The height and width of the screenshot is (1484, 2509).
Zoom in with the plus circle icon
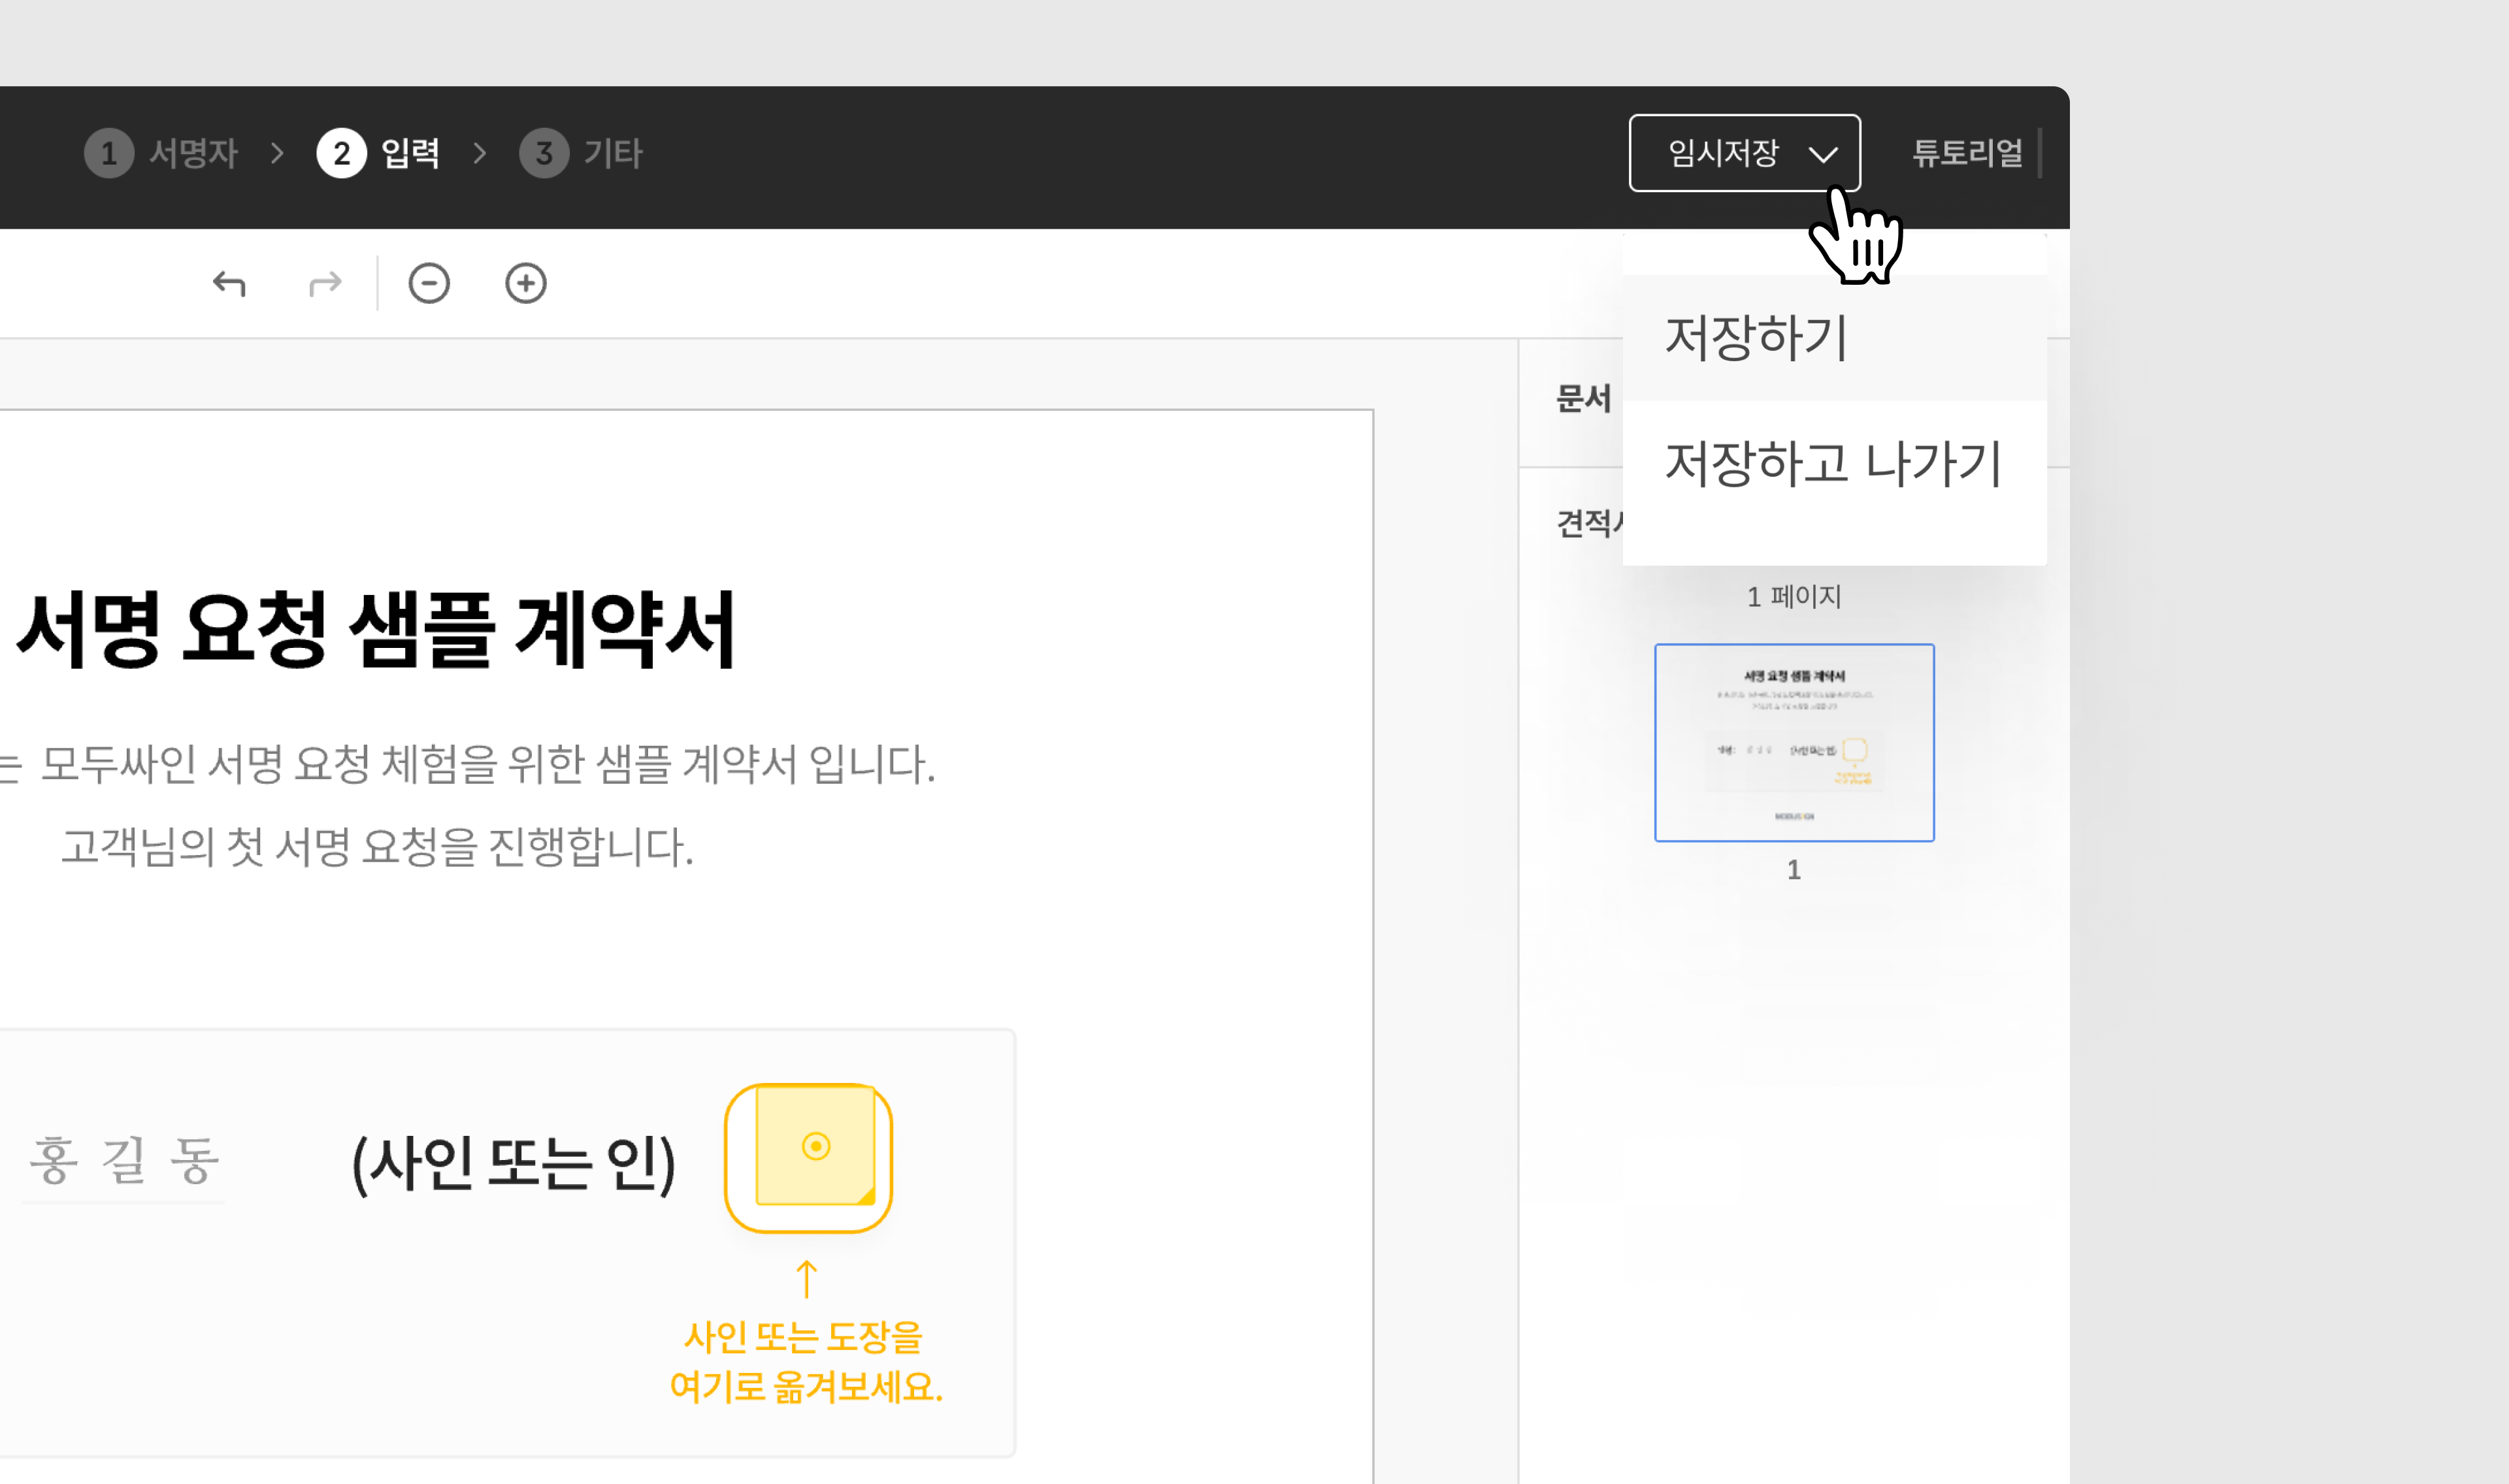click(525, 284)
